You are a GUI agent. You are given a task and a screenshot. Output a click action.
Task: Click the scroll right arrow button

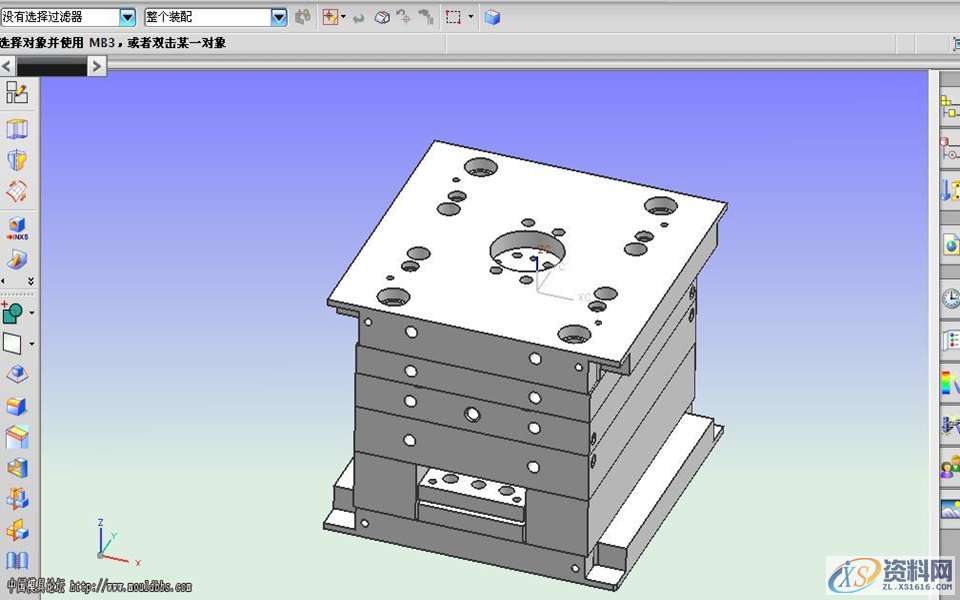coord(96,66)
